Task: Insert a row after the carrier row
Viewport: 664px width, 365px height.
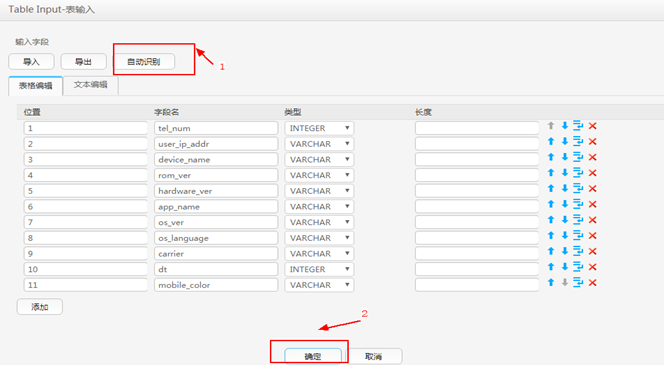Action: (578, 251)
